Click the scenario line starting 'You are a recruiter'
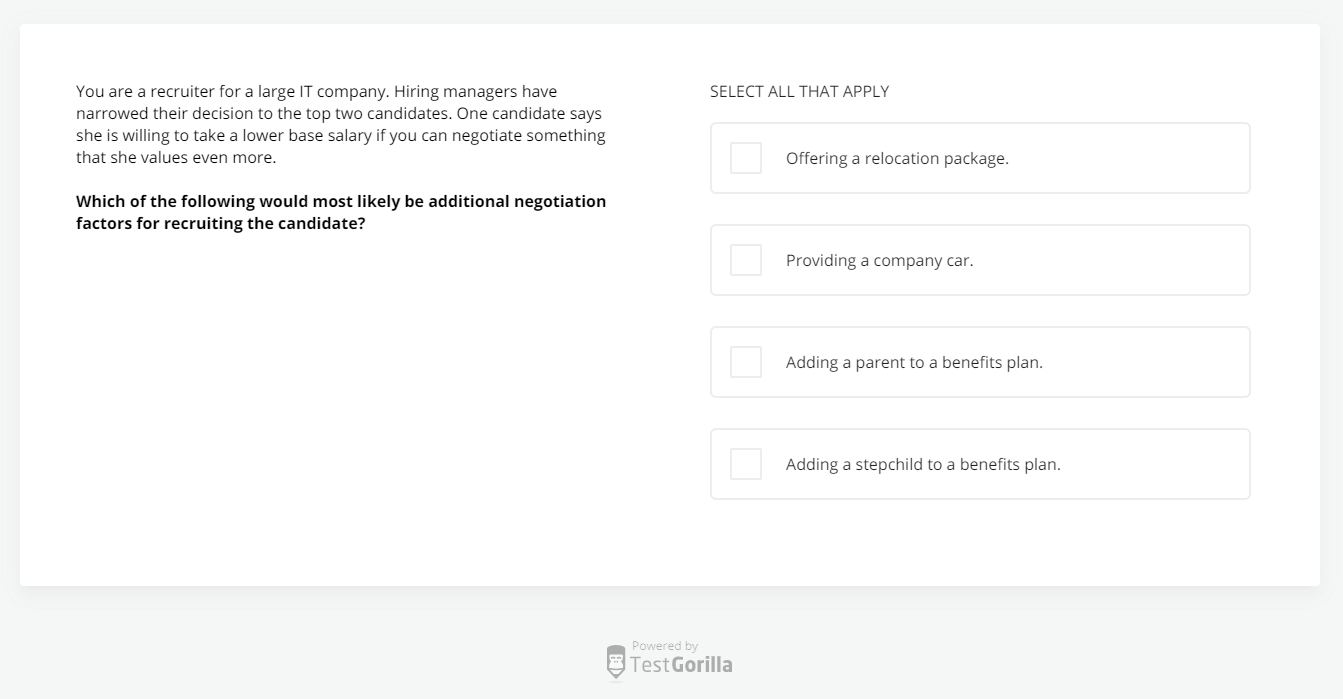This screenshot has height=699, width=1343. point(230,92)
